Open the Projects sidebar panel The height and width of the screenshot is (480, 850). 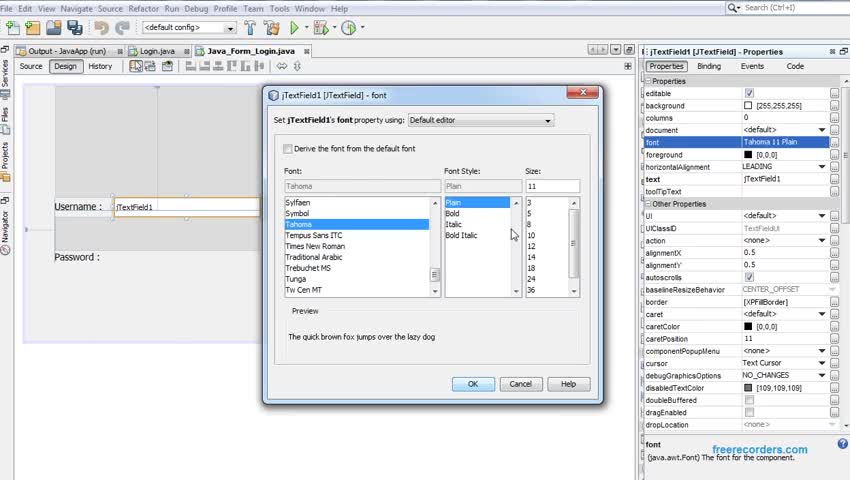pyautogui.click(x=5, y=162)
